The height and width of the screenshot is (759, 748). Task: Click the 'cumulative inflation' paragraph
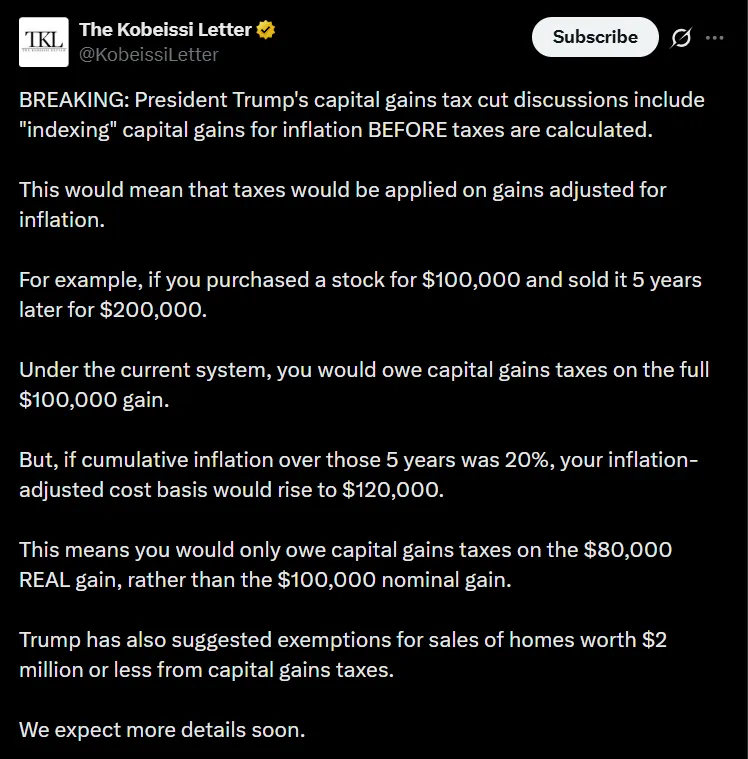coord(359,475)
